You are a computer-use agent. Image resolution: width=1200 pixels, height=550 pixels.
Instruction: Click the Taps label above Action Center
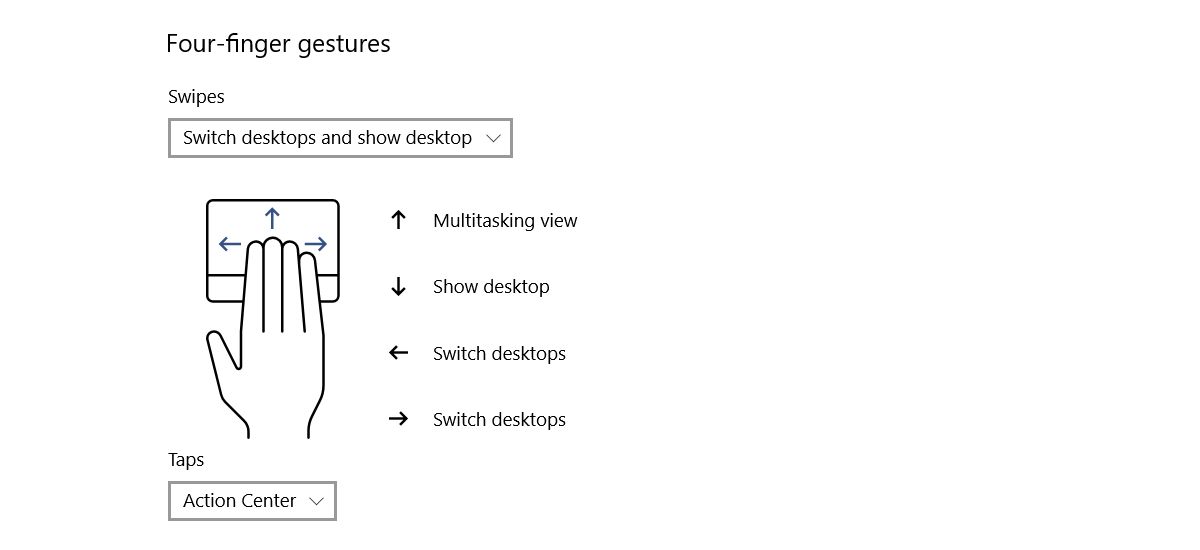(x=186, y=460)
